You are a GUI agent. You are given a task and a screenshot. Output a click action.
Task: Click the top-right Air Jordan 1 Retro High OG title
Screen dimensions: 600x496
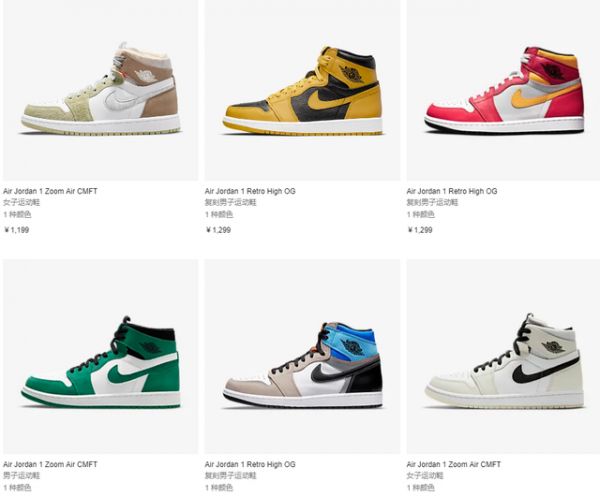click(452, 191)
